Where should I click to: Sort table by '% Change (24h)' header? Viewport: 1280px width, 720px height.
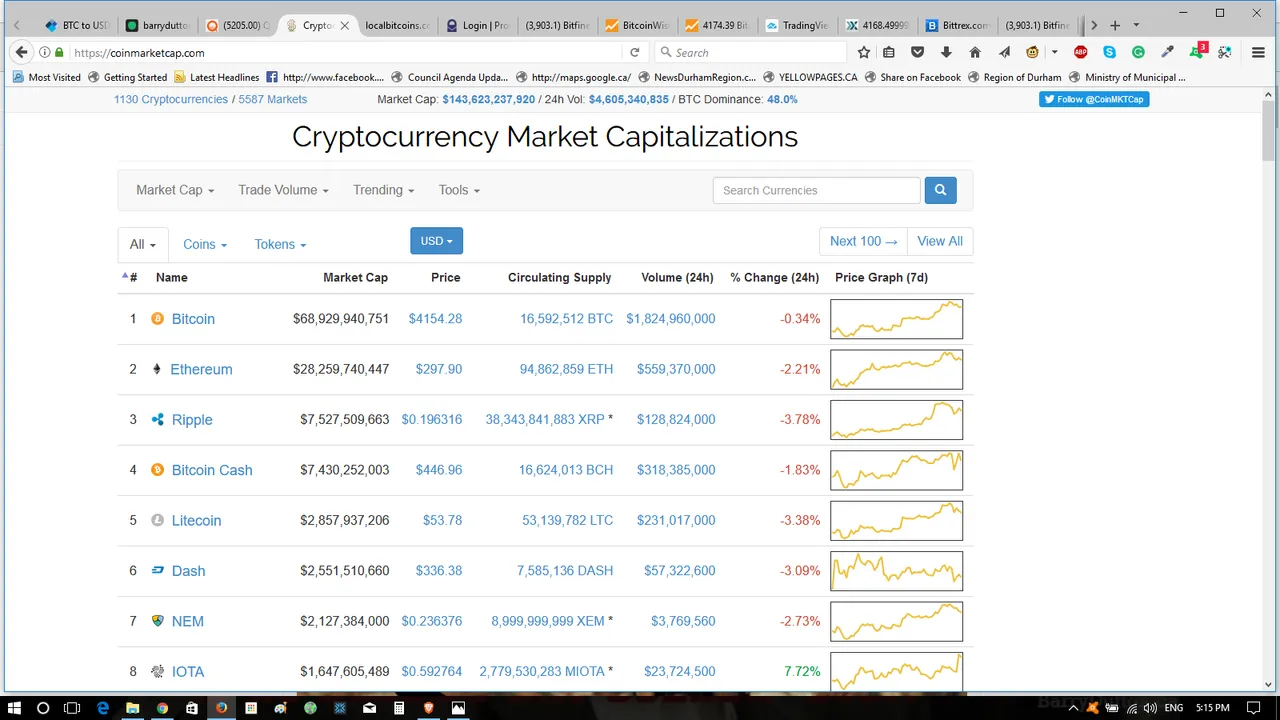774,277
